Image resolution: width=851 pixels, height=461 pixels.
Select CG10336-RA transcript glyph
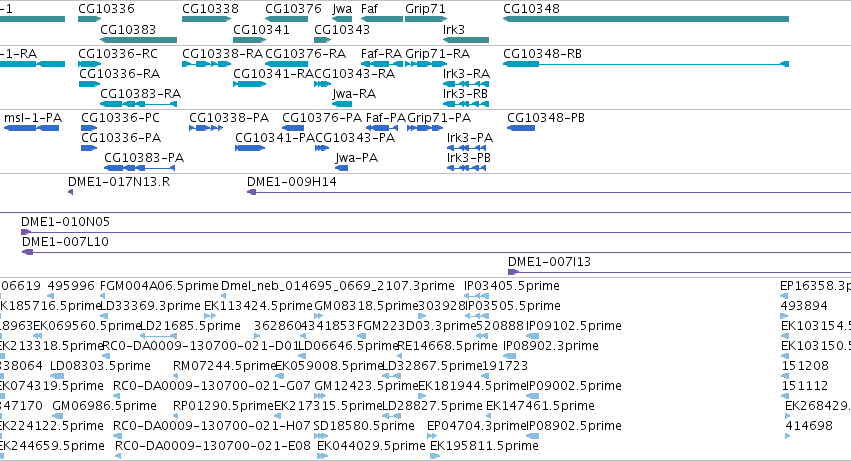(90, 84)
